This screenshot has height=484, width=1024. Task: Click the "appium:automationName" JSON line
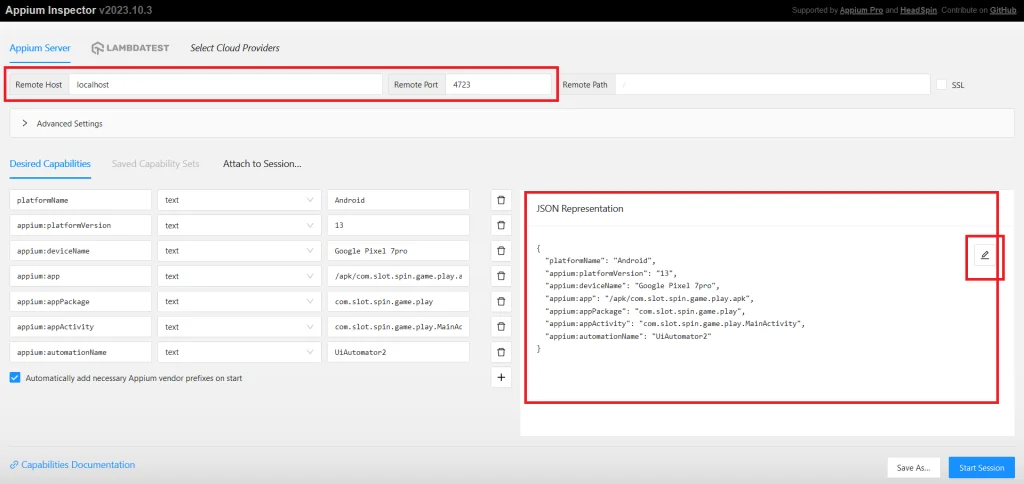628,336
